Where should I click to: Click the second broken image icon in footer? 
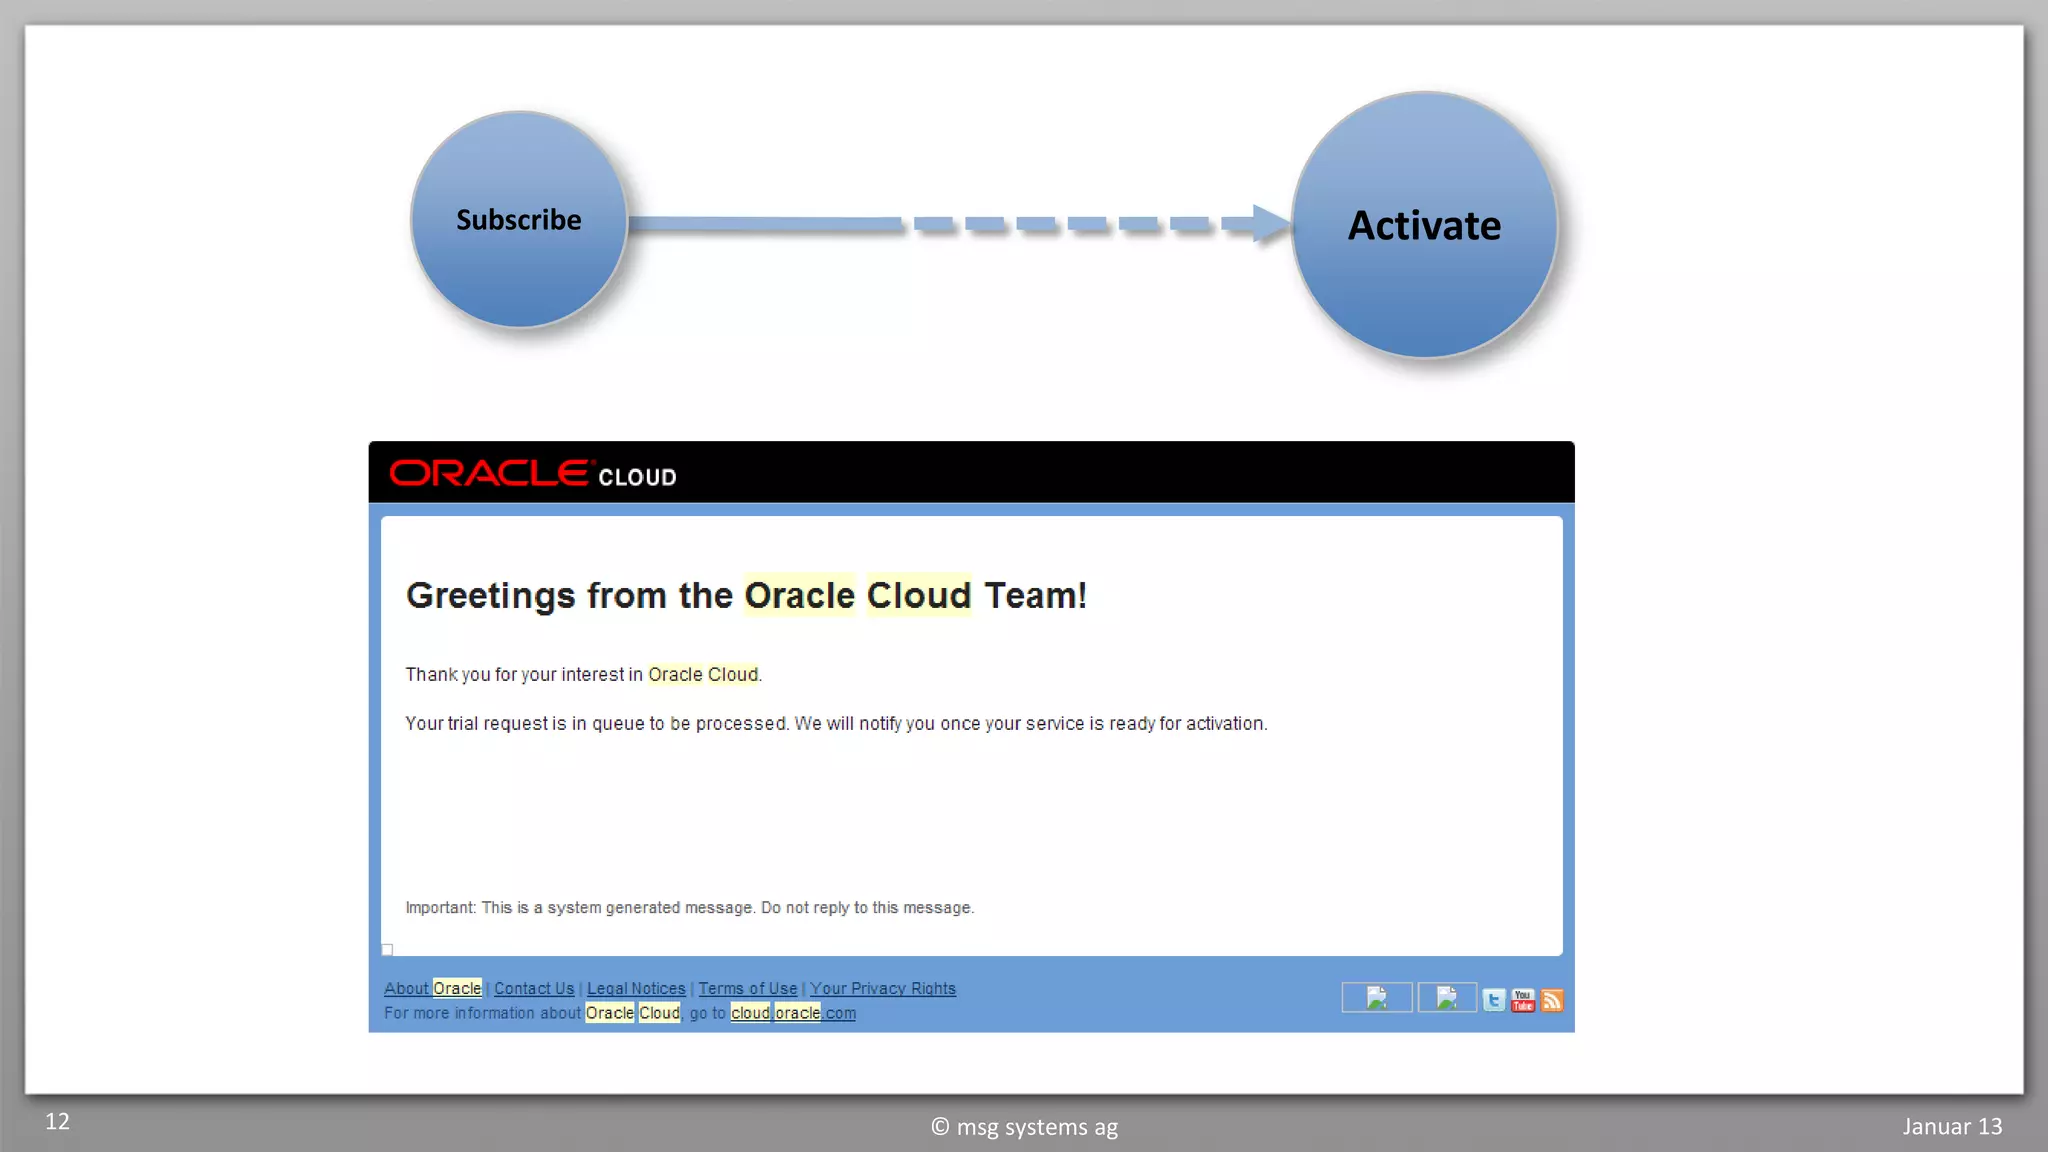pos(1447,998)
